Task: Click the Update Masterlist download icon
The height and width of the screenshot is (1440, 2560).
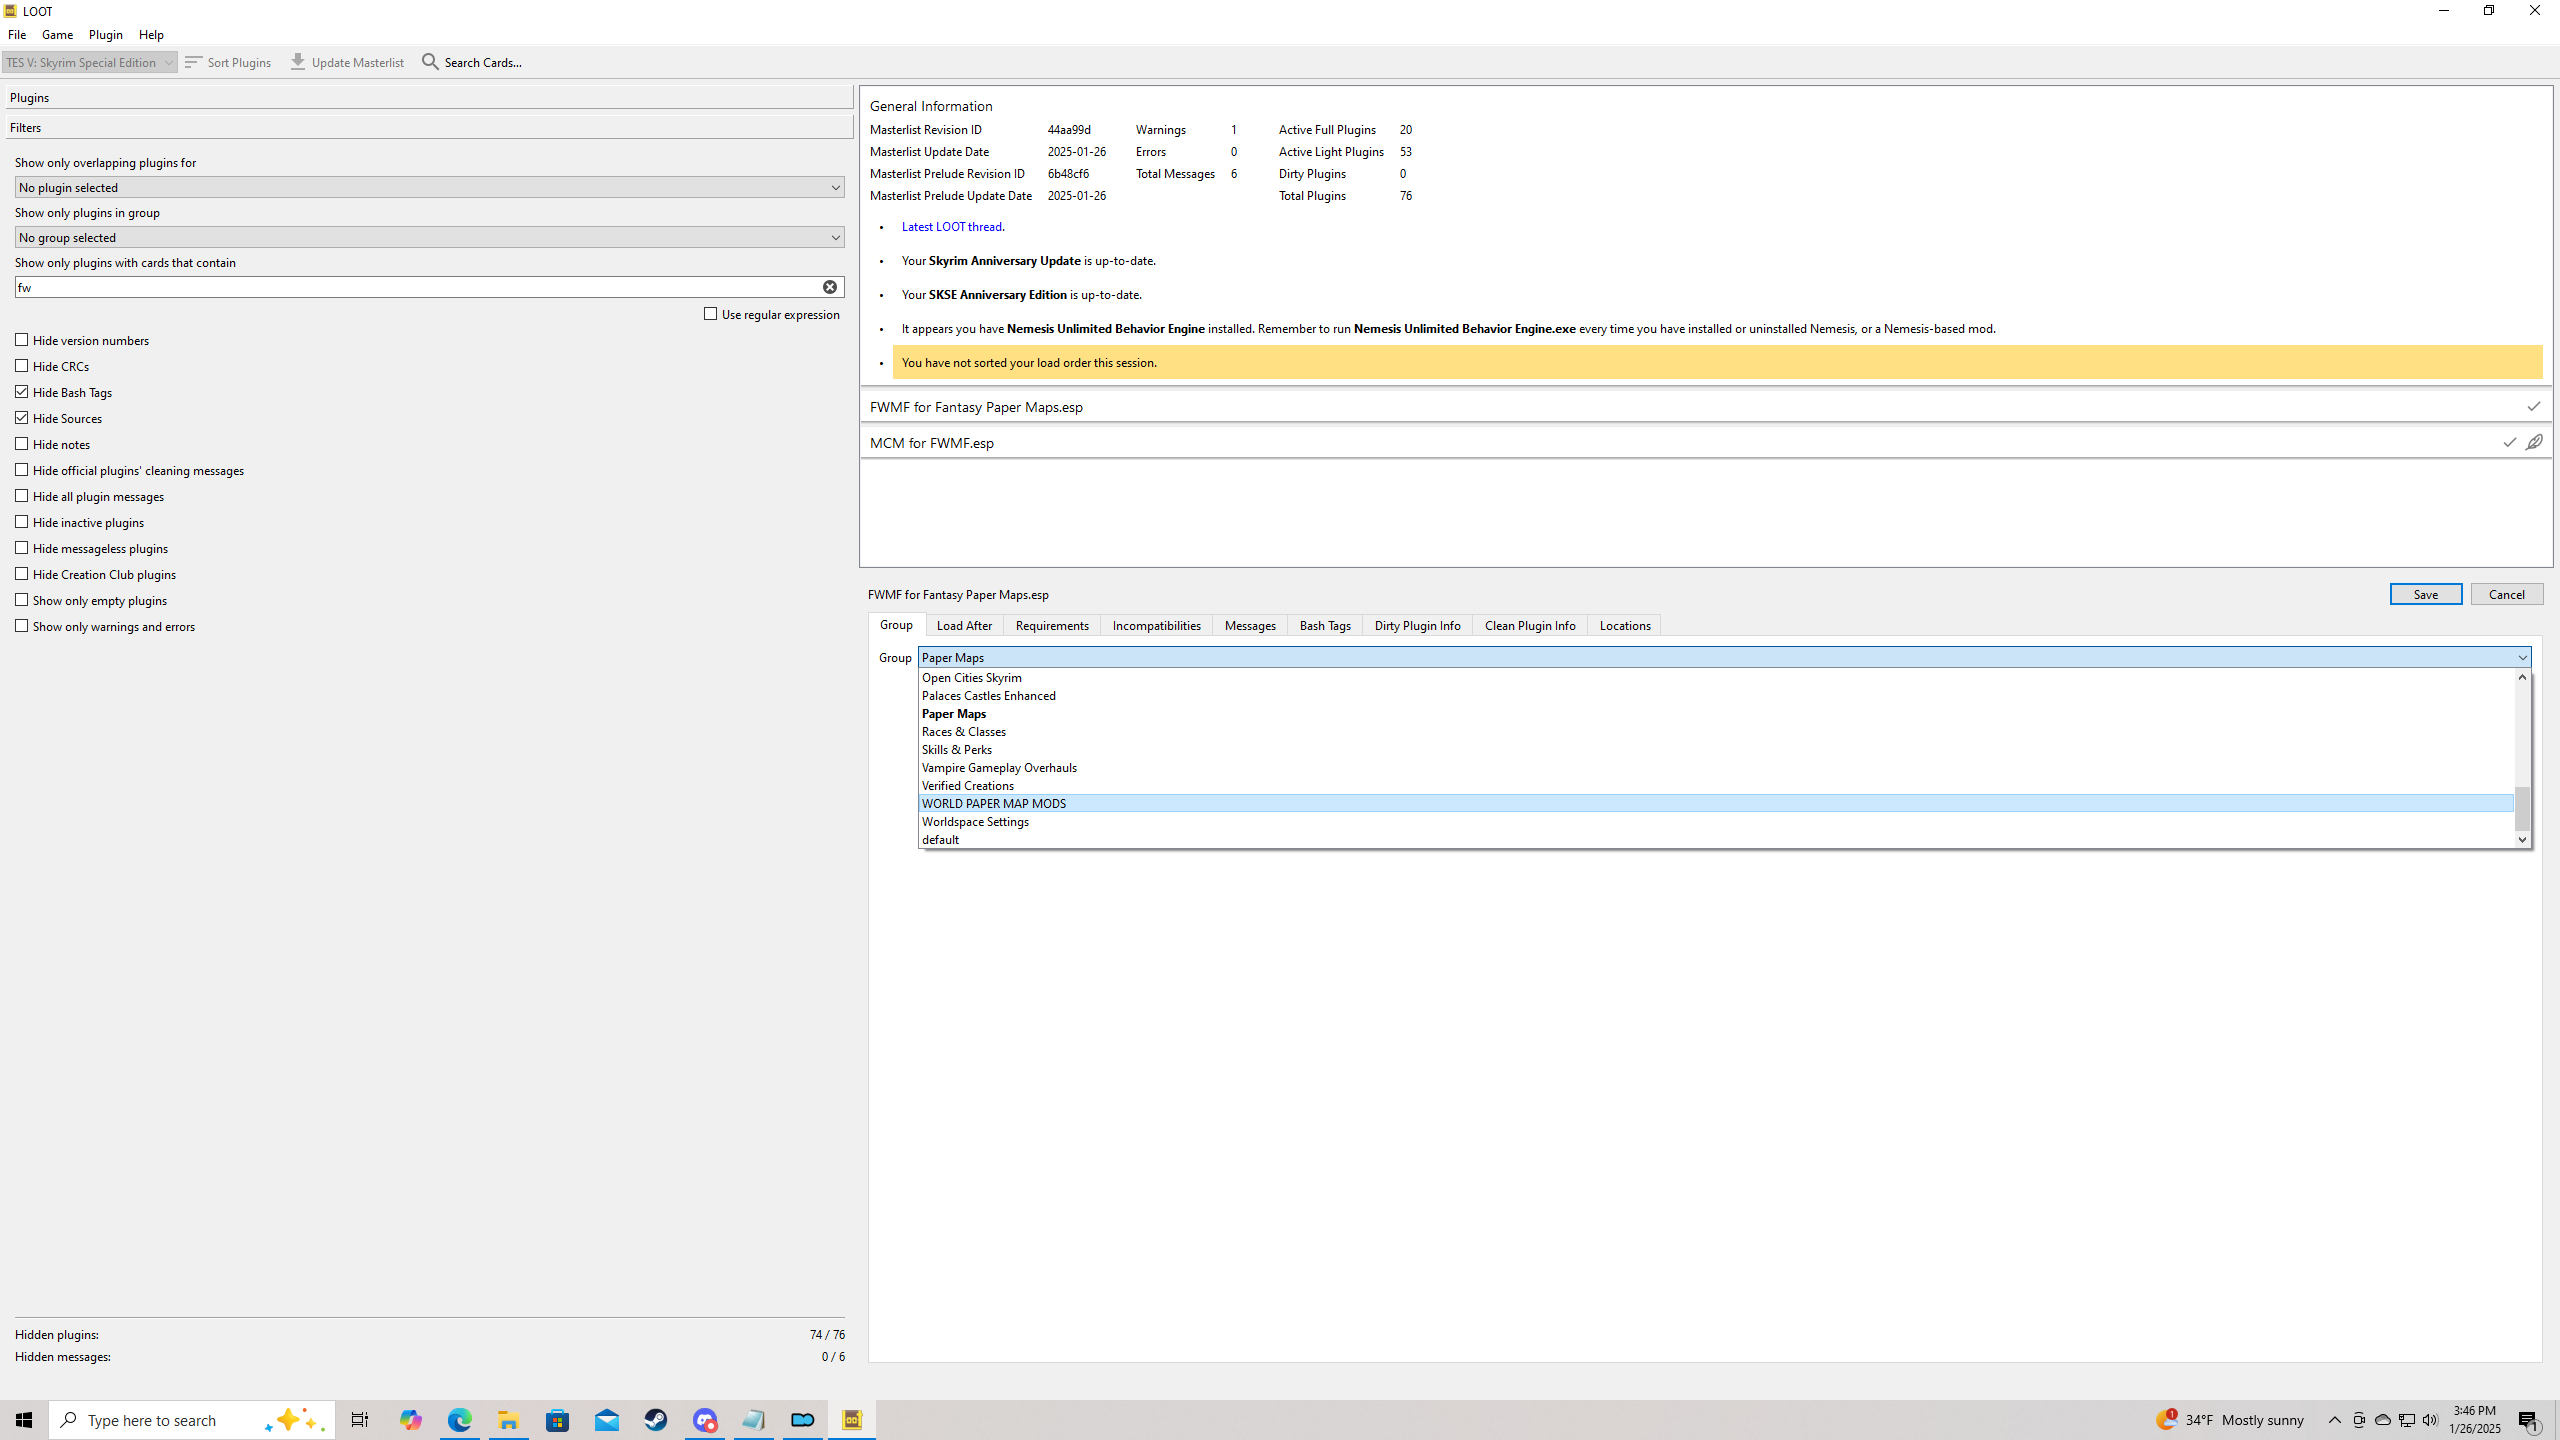Action: tap(298, 62)
